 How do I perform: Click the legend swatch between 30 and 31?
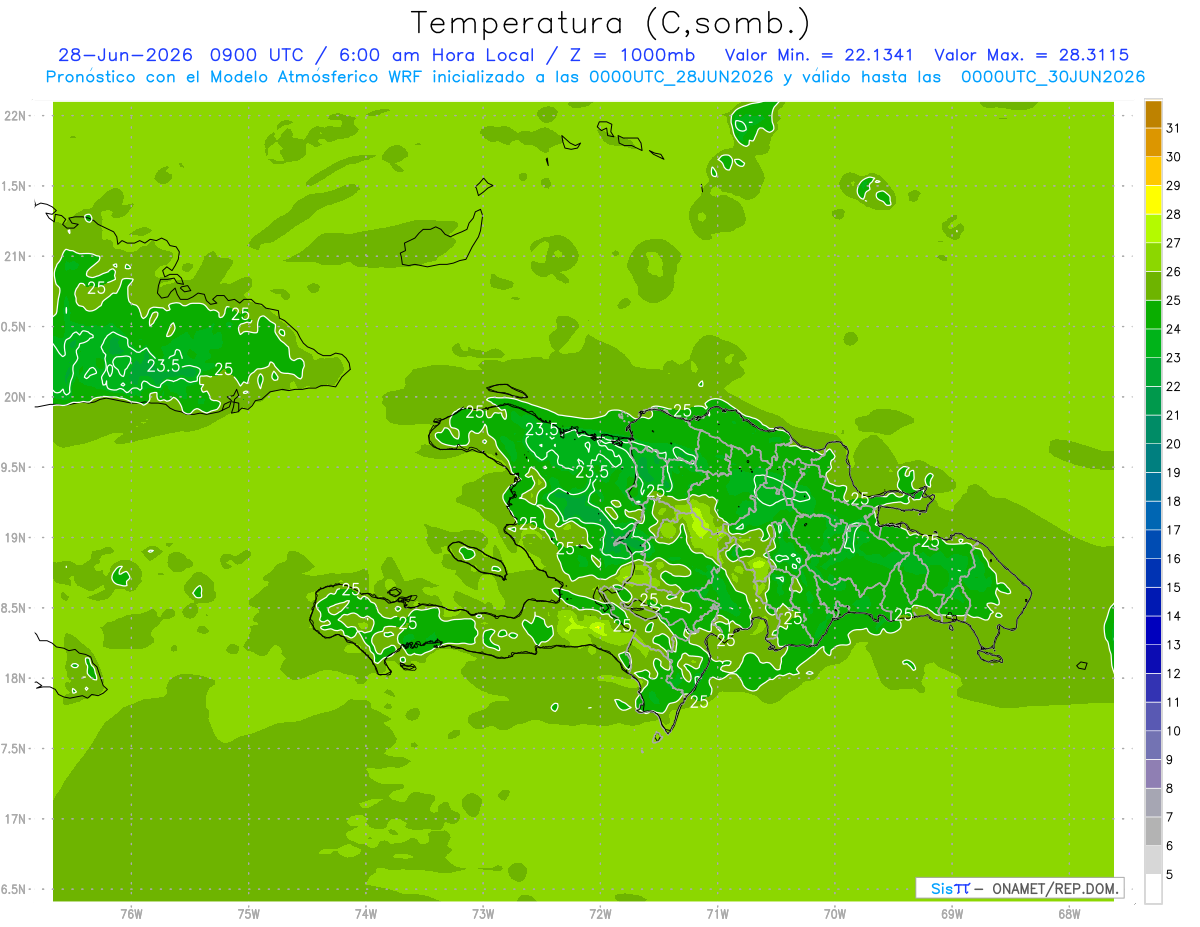(x=1153, y=143)
